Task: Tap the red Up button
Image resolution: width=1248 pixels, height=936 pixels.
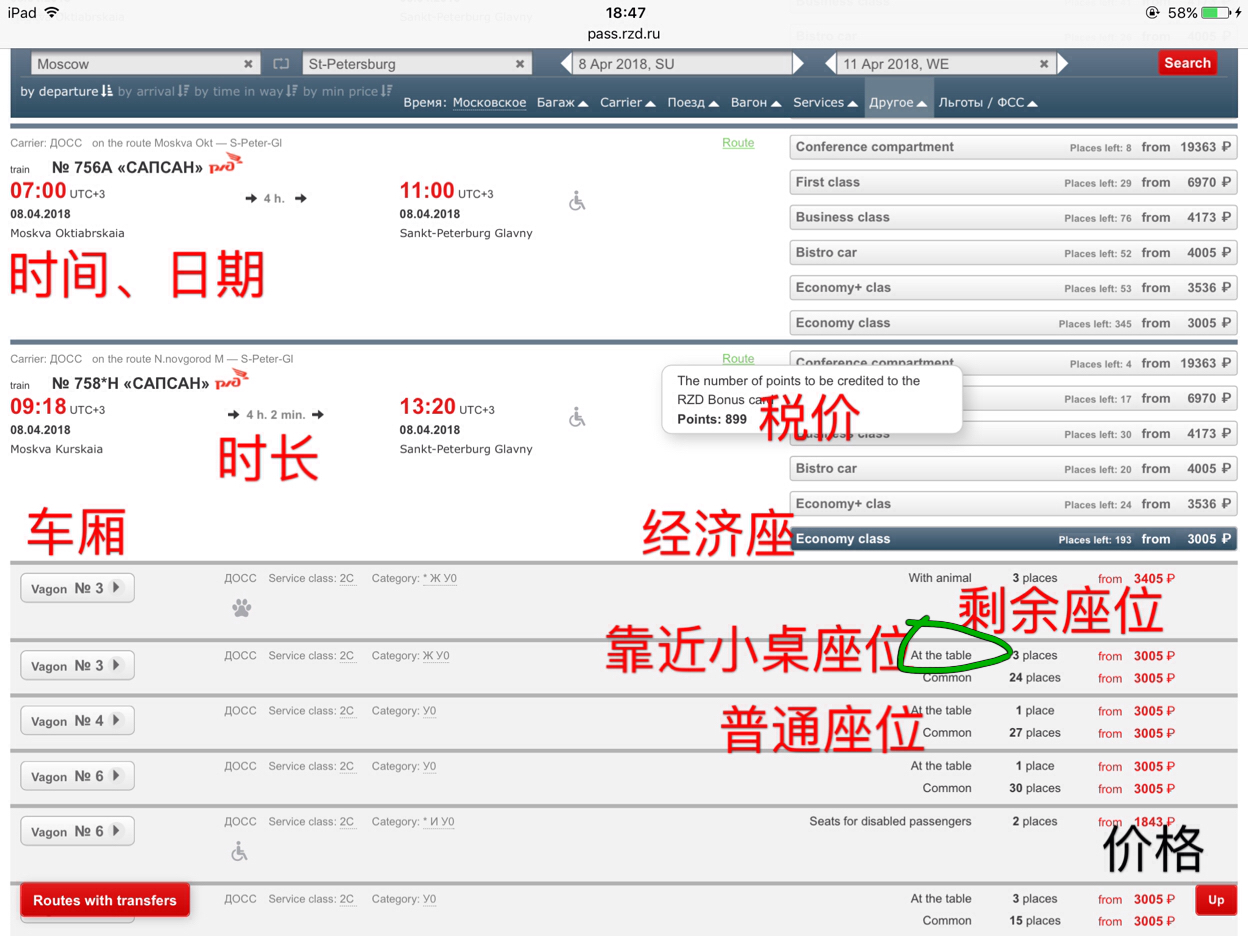Action: pyautogui.click(x=1216, y=900)
